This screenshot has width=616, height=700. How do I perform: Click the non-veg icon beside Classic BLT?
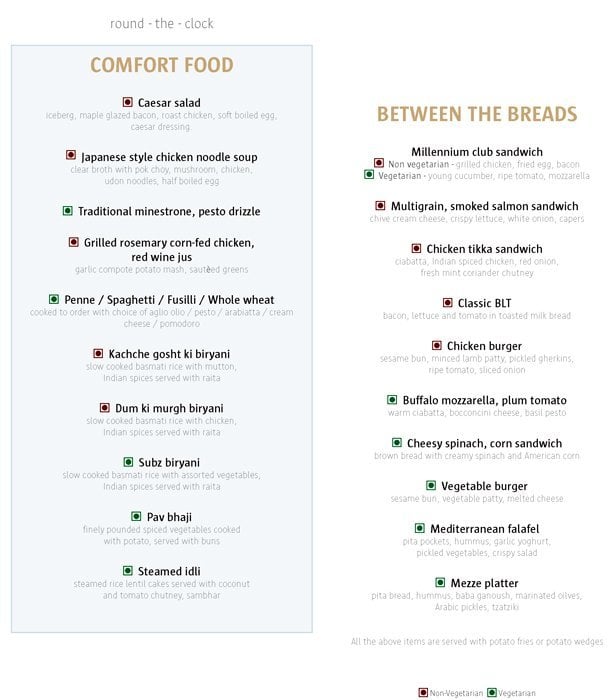pyautogui.click(x=448, y=302)
